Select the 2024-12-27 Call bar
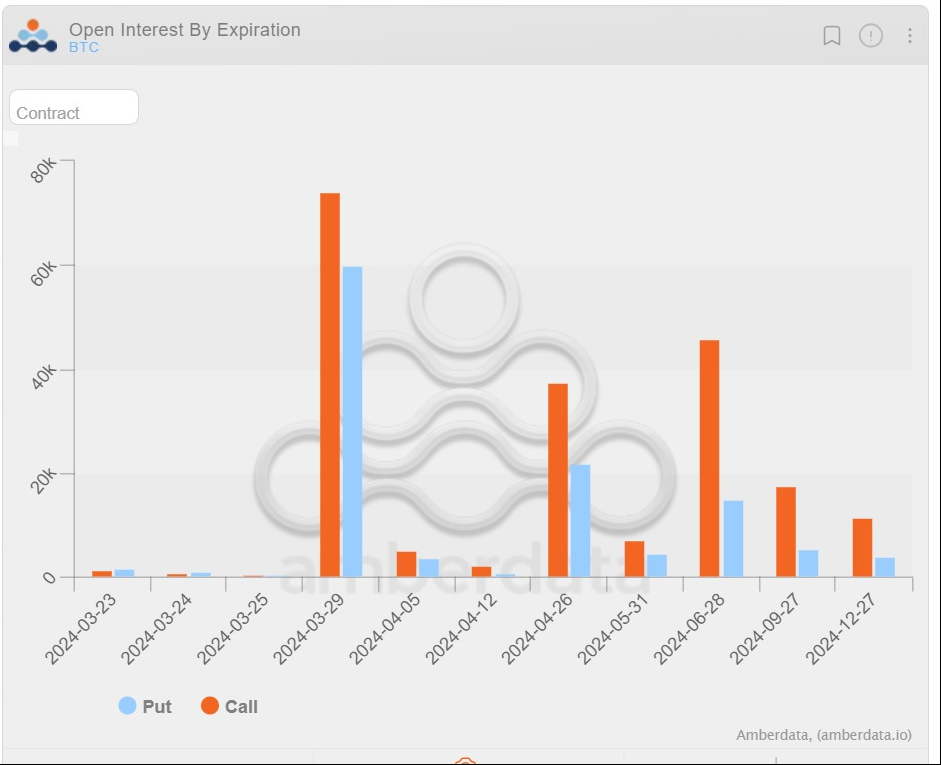The width and height of the screenshot is (941, 765). point(862,547)
